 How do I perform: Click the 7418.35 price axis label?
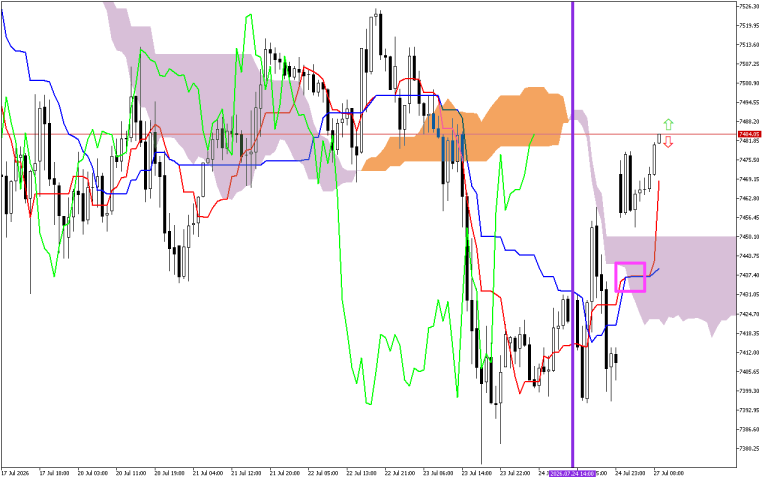tap(750, 333)
